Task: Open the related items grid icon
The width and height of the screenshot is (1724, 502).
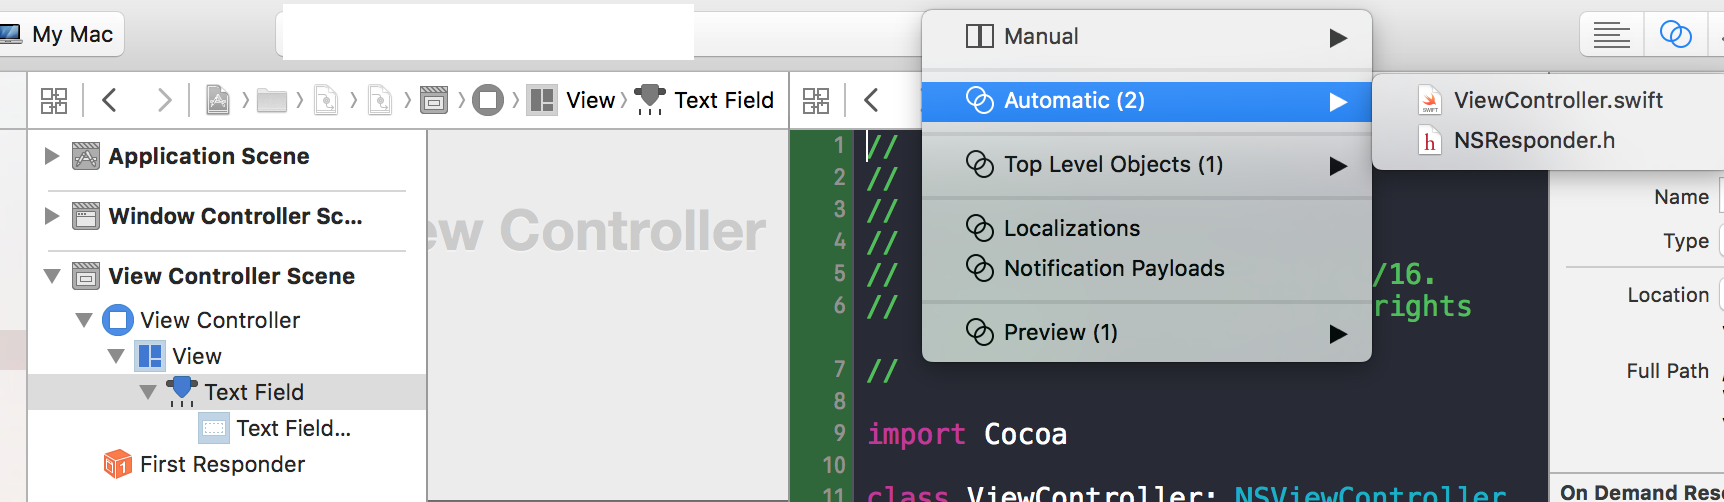Action: tap(54, 100)
